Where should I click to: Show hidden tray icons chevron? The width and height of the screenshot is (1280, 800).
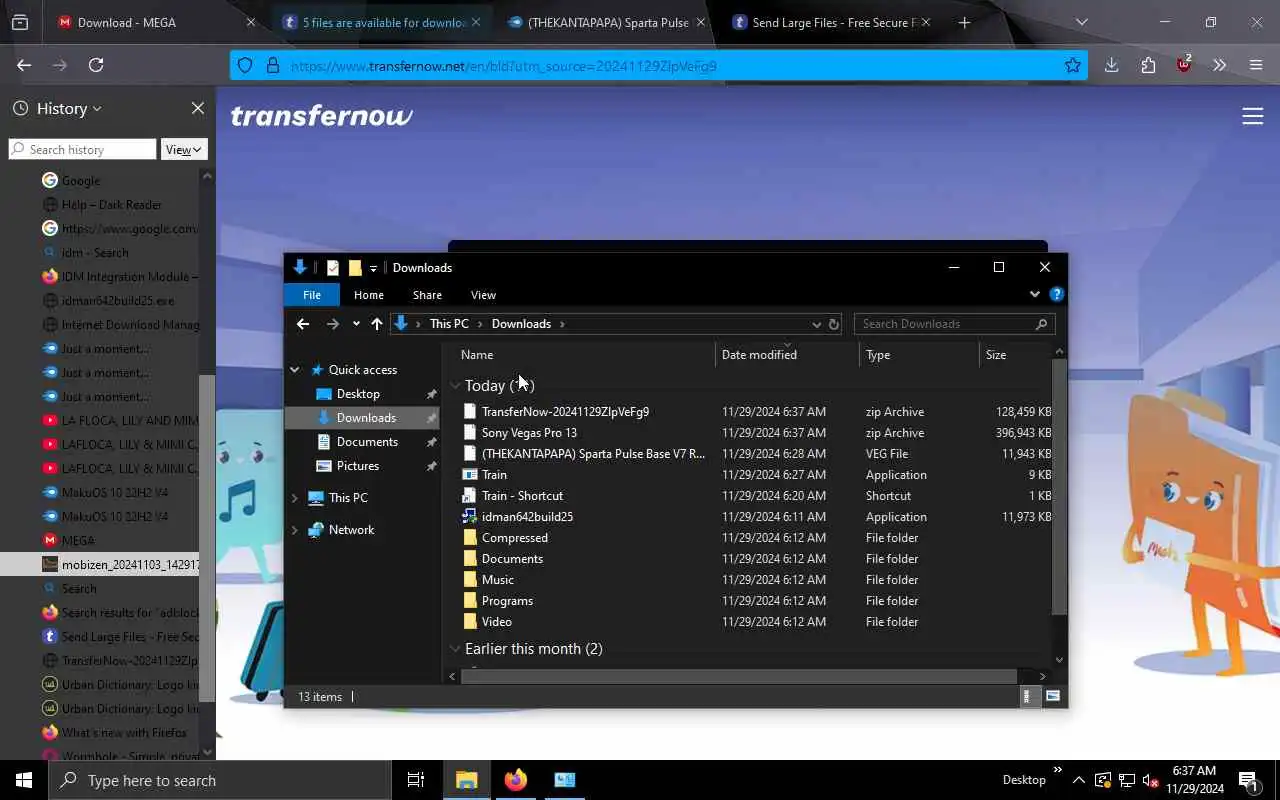pyautogui.click(x=1078, y=781)
